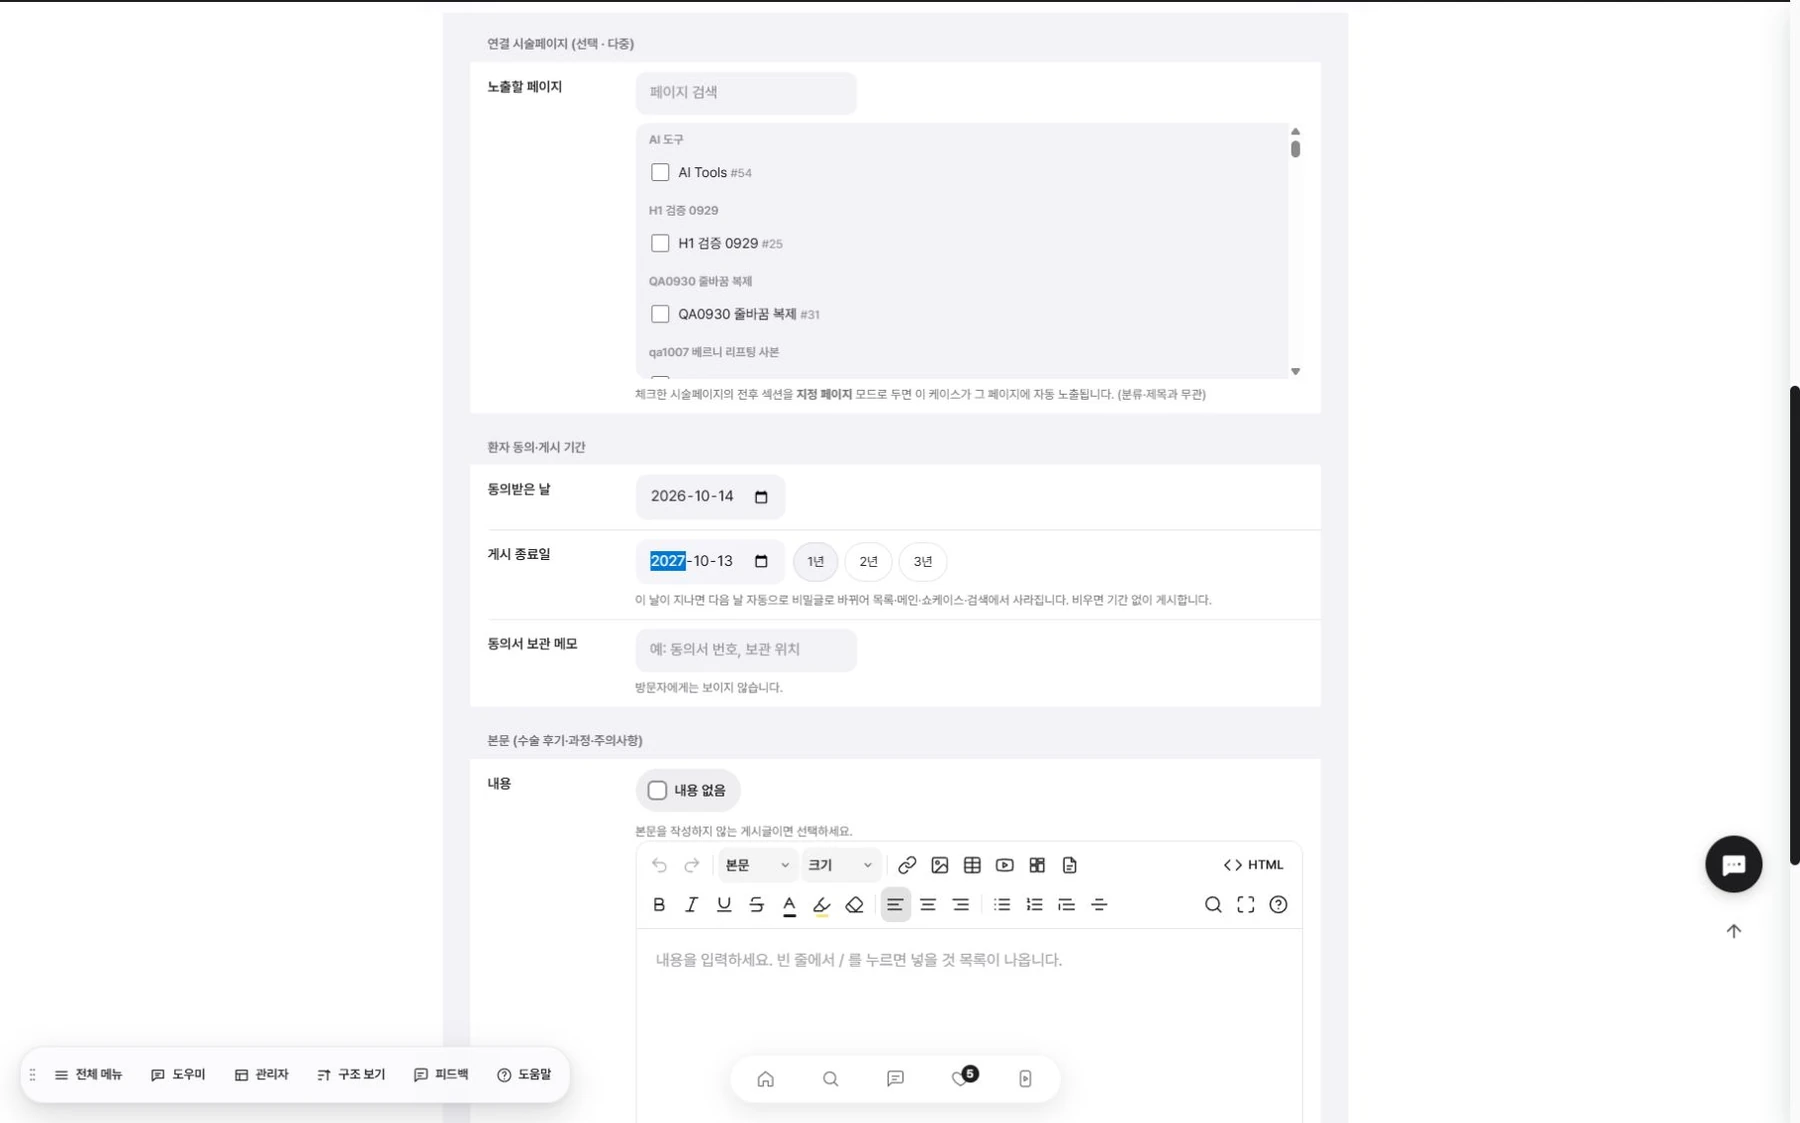Open 관리자 in floating bar
This screenshot has width=1800, height=1123.
261,1075
